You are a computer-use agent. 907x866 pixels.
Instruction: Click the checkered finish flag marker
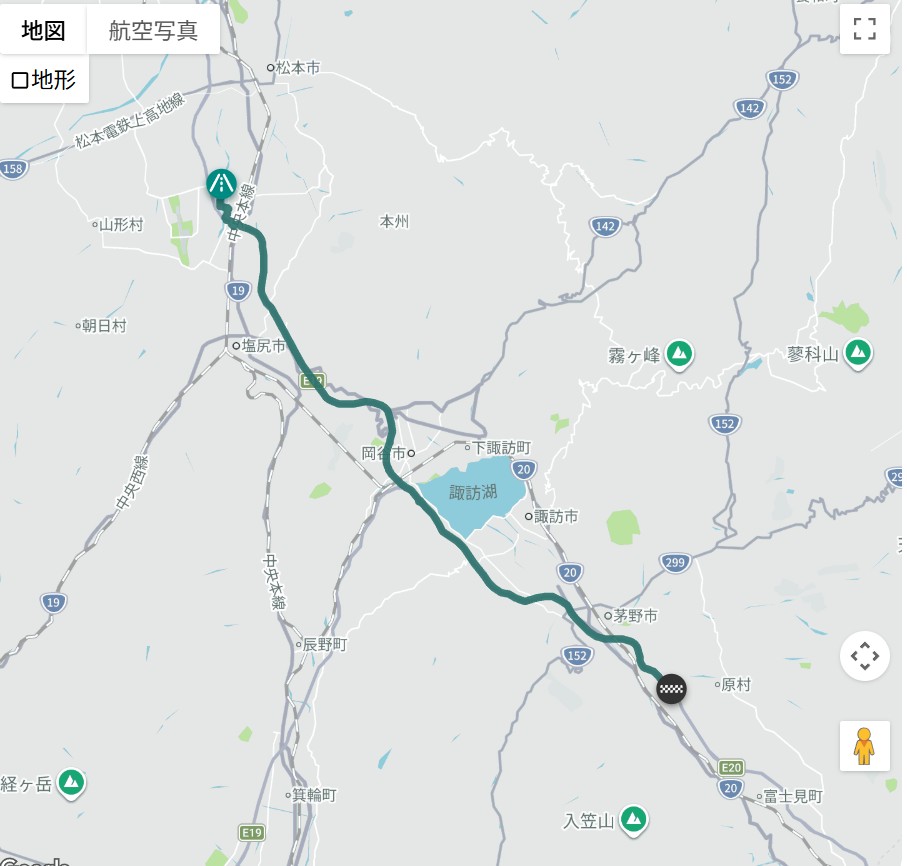671,688
